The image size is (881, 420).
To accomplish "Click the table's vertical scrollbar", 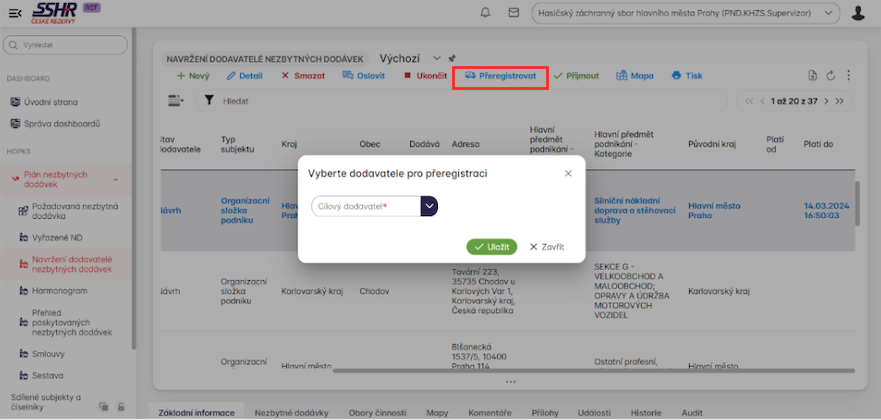I will pos(856,210).
